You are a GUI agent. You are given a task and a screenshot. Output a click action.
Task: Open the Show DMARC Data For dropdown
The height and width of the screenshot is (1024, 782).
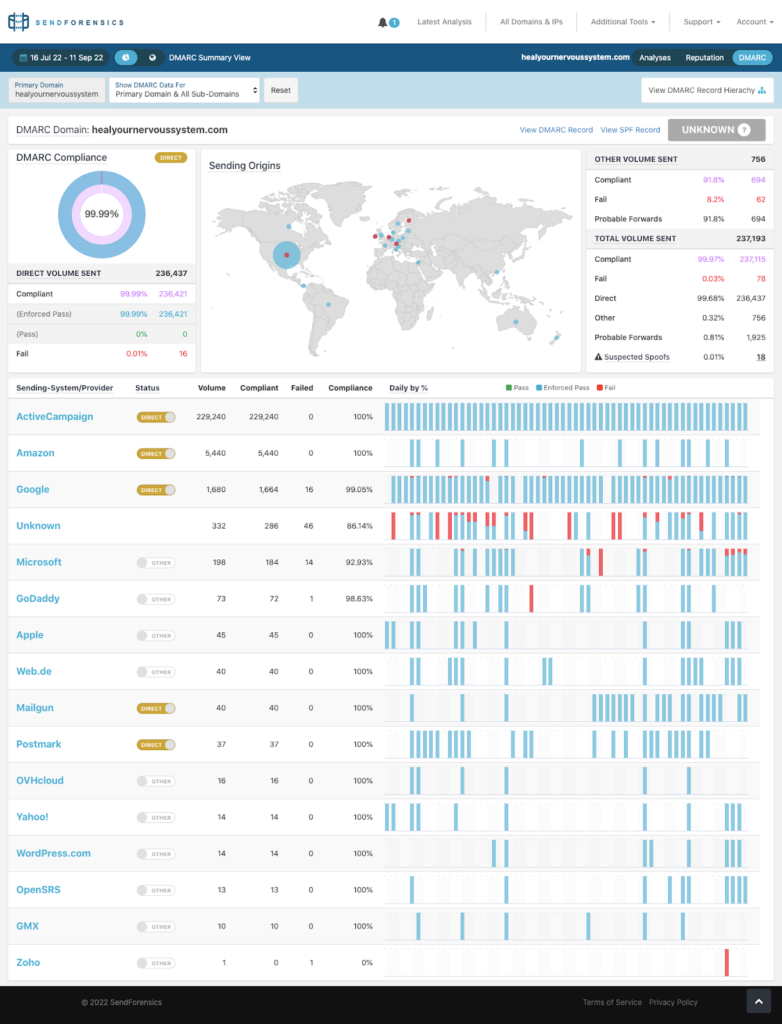point(184,90)
